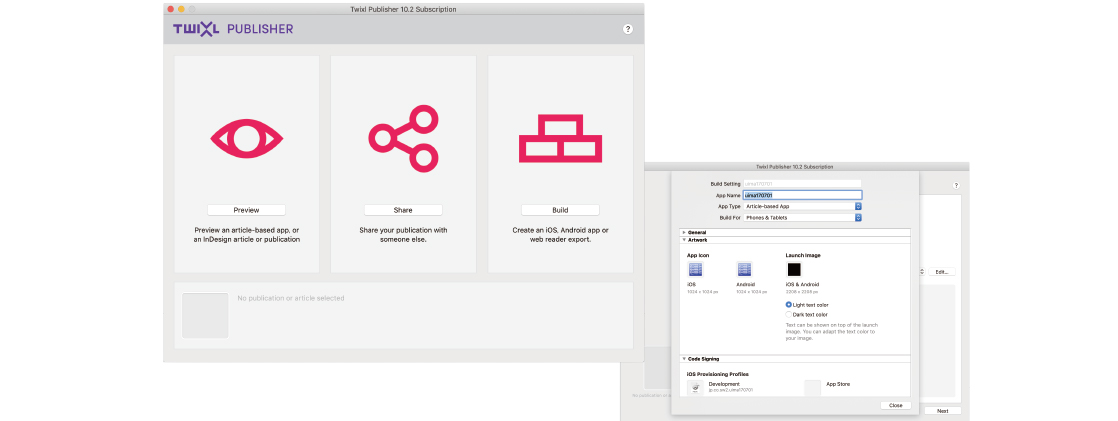Click the 'App Icon' label
1118x421 pixels.
pos(698,255)
